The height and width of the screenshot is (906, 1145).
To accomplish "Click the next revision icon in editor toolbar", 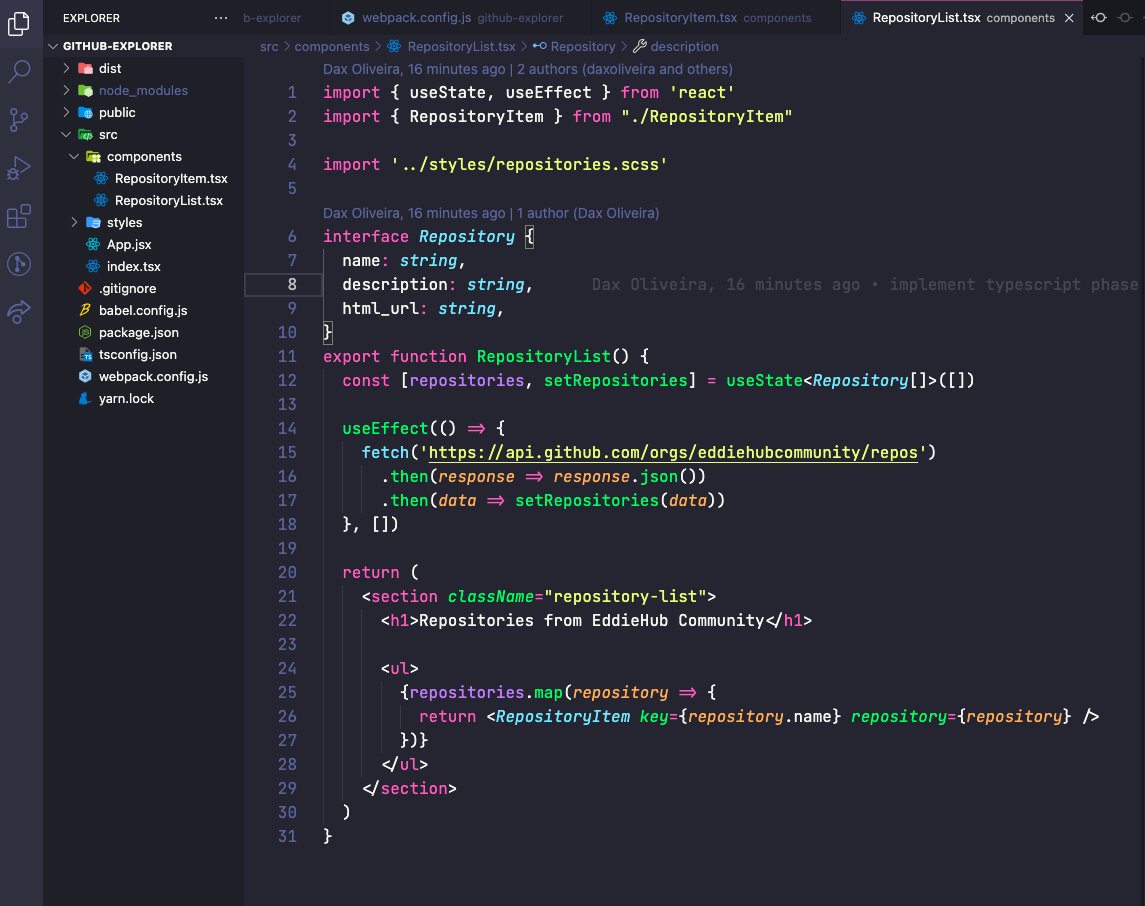I will click(x=1125, y=18).
